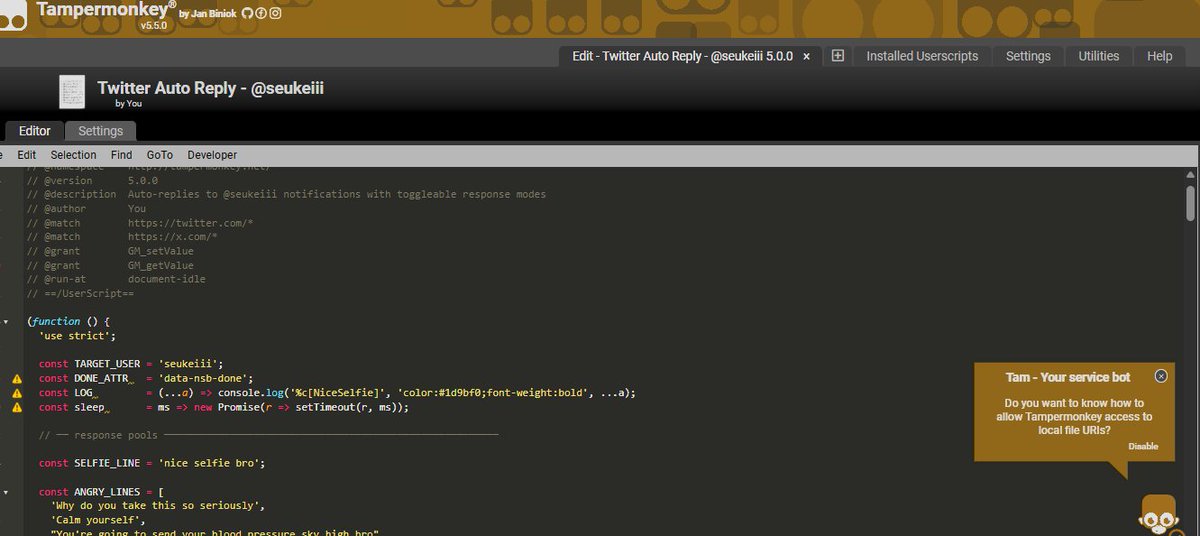Viewport: 1200px width, 536px height.
Task: Click warning icon on sleep line
Action: pyautogui.click(x=17, y=408)
